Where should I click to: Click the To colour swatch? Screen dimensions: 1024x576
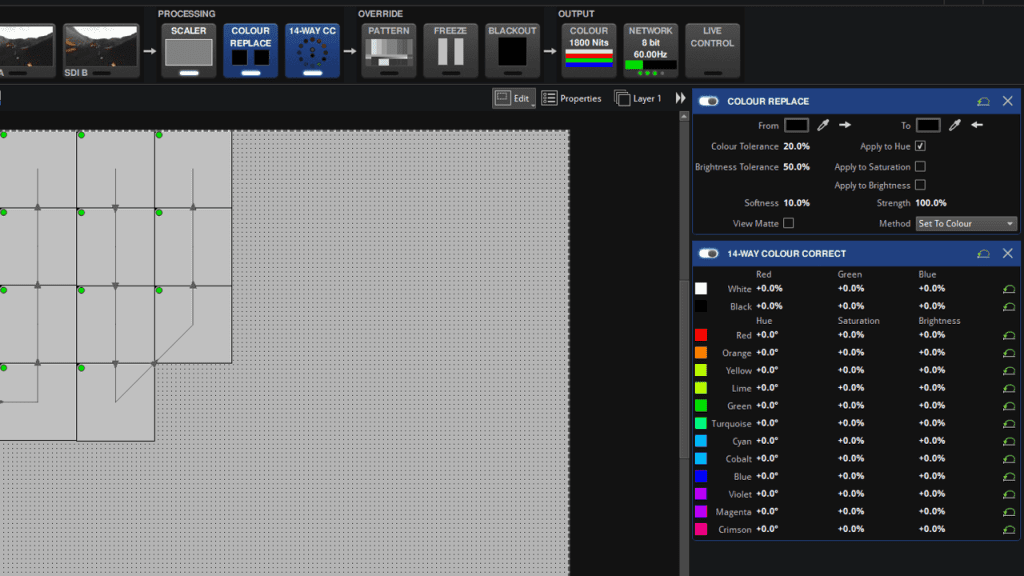(x=928, y=125)
